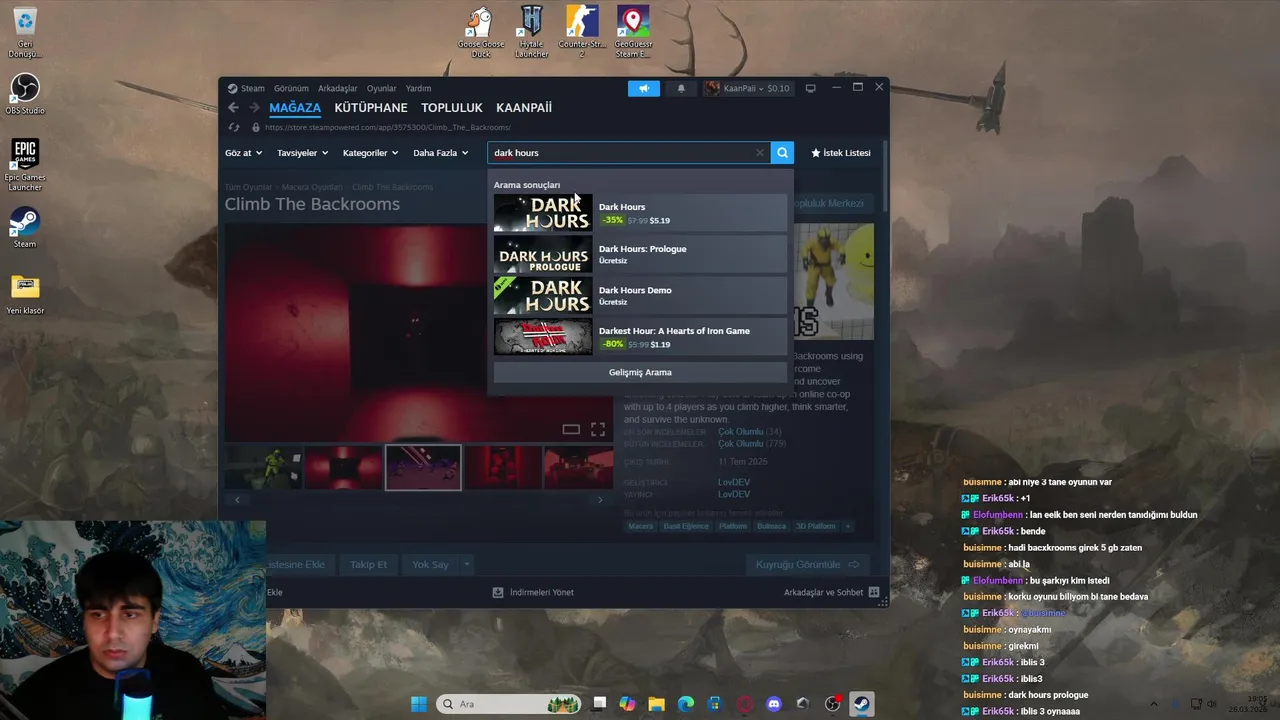This screenshot has height=720, width=1280.
Task: Open Steam notifications bell
Action: coord(681,88)
